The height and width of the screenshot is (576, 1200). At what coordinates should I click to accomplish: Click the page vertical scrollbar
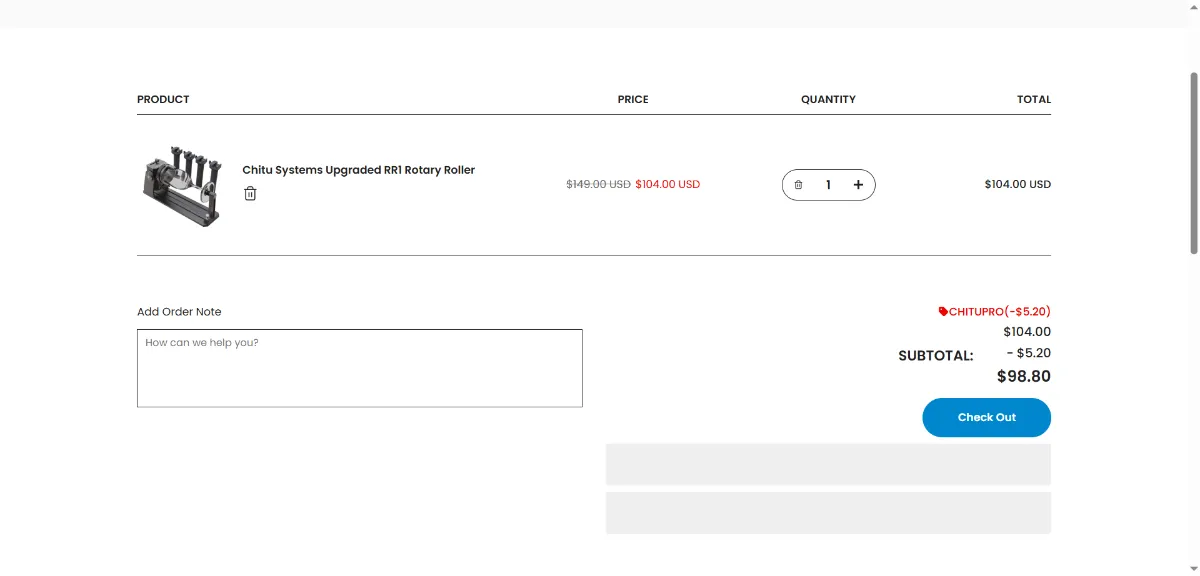[x=1194, y=163]
